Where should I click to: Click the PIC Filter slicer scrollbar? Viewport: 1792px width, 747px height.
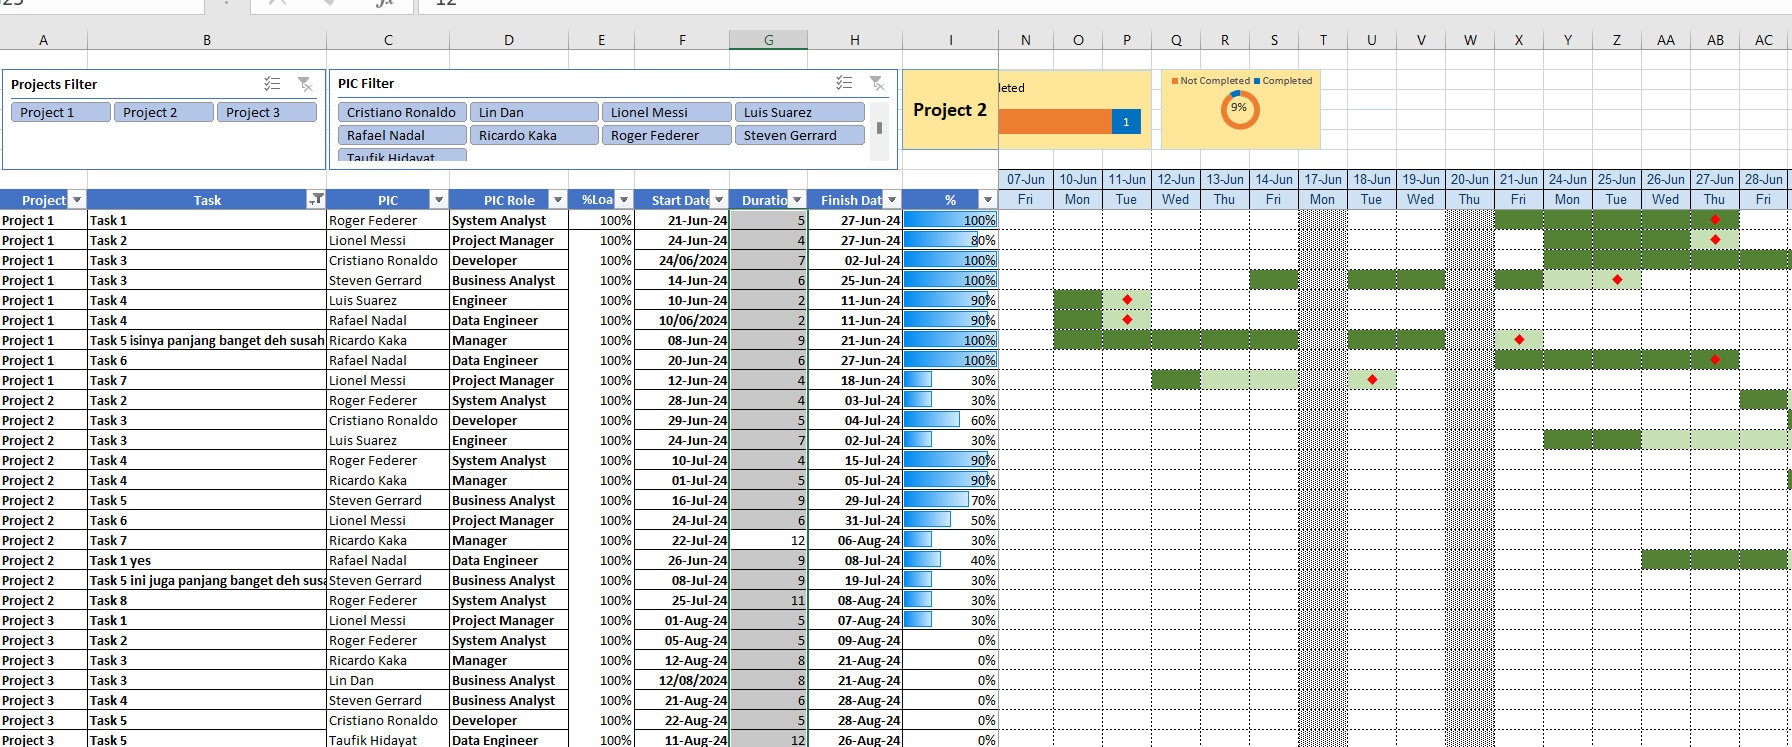pos(879,130)
